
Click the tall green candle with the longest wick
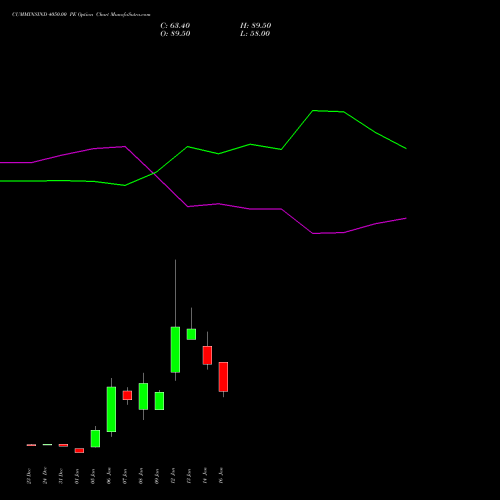[175, 349]
